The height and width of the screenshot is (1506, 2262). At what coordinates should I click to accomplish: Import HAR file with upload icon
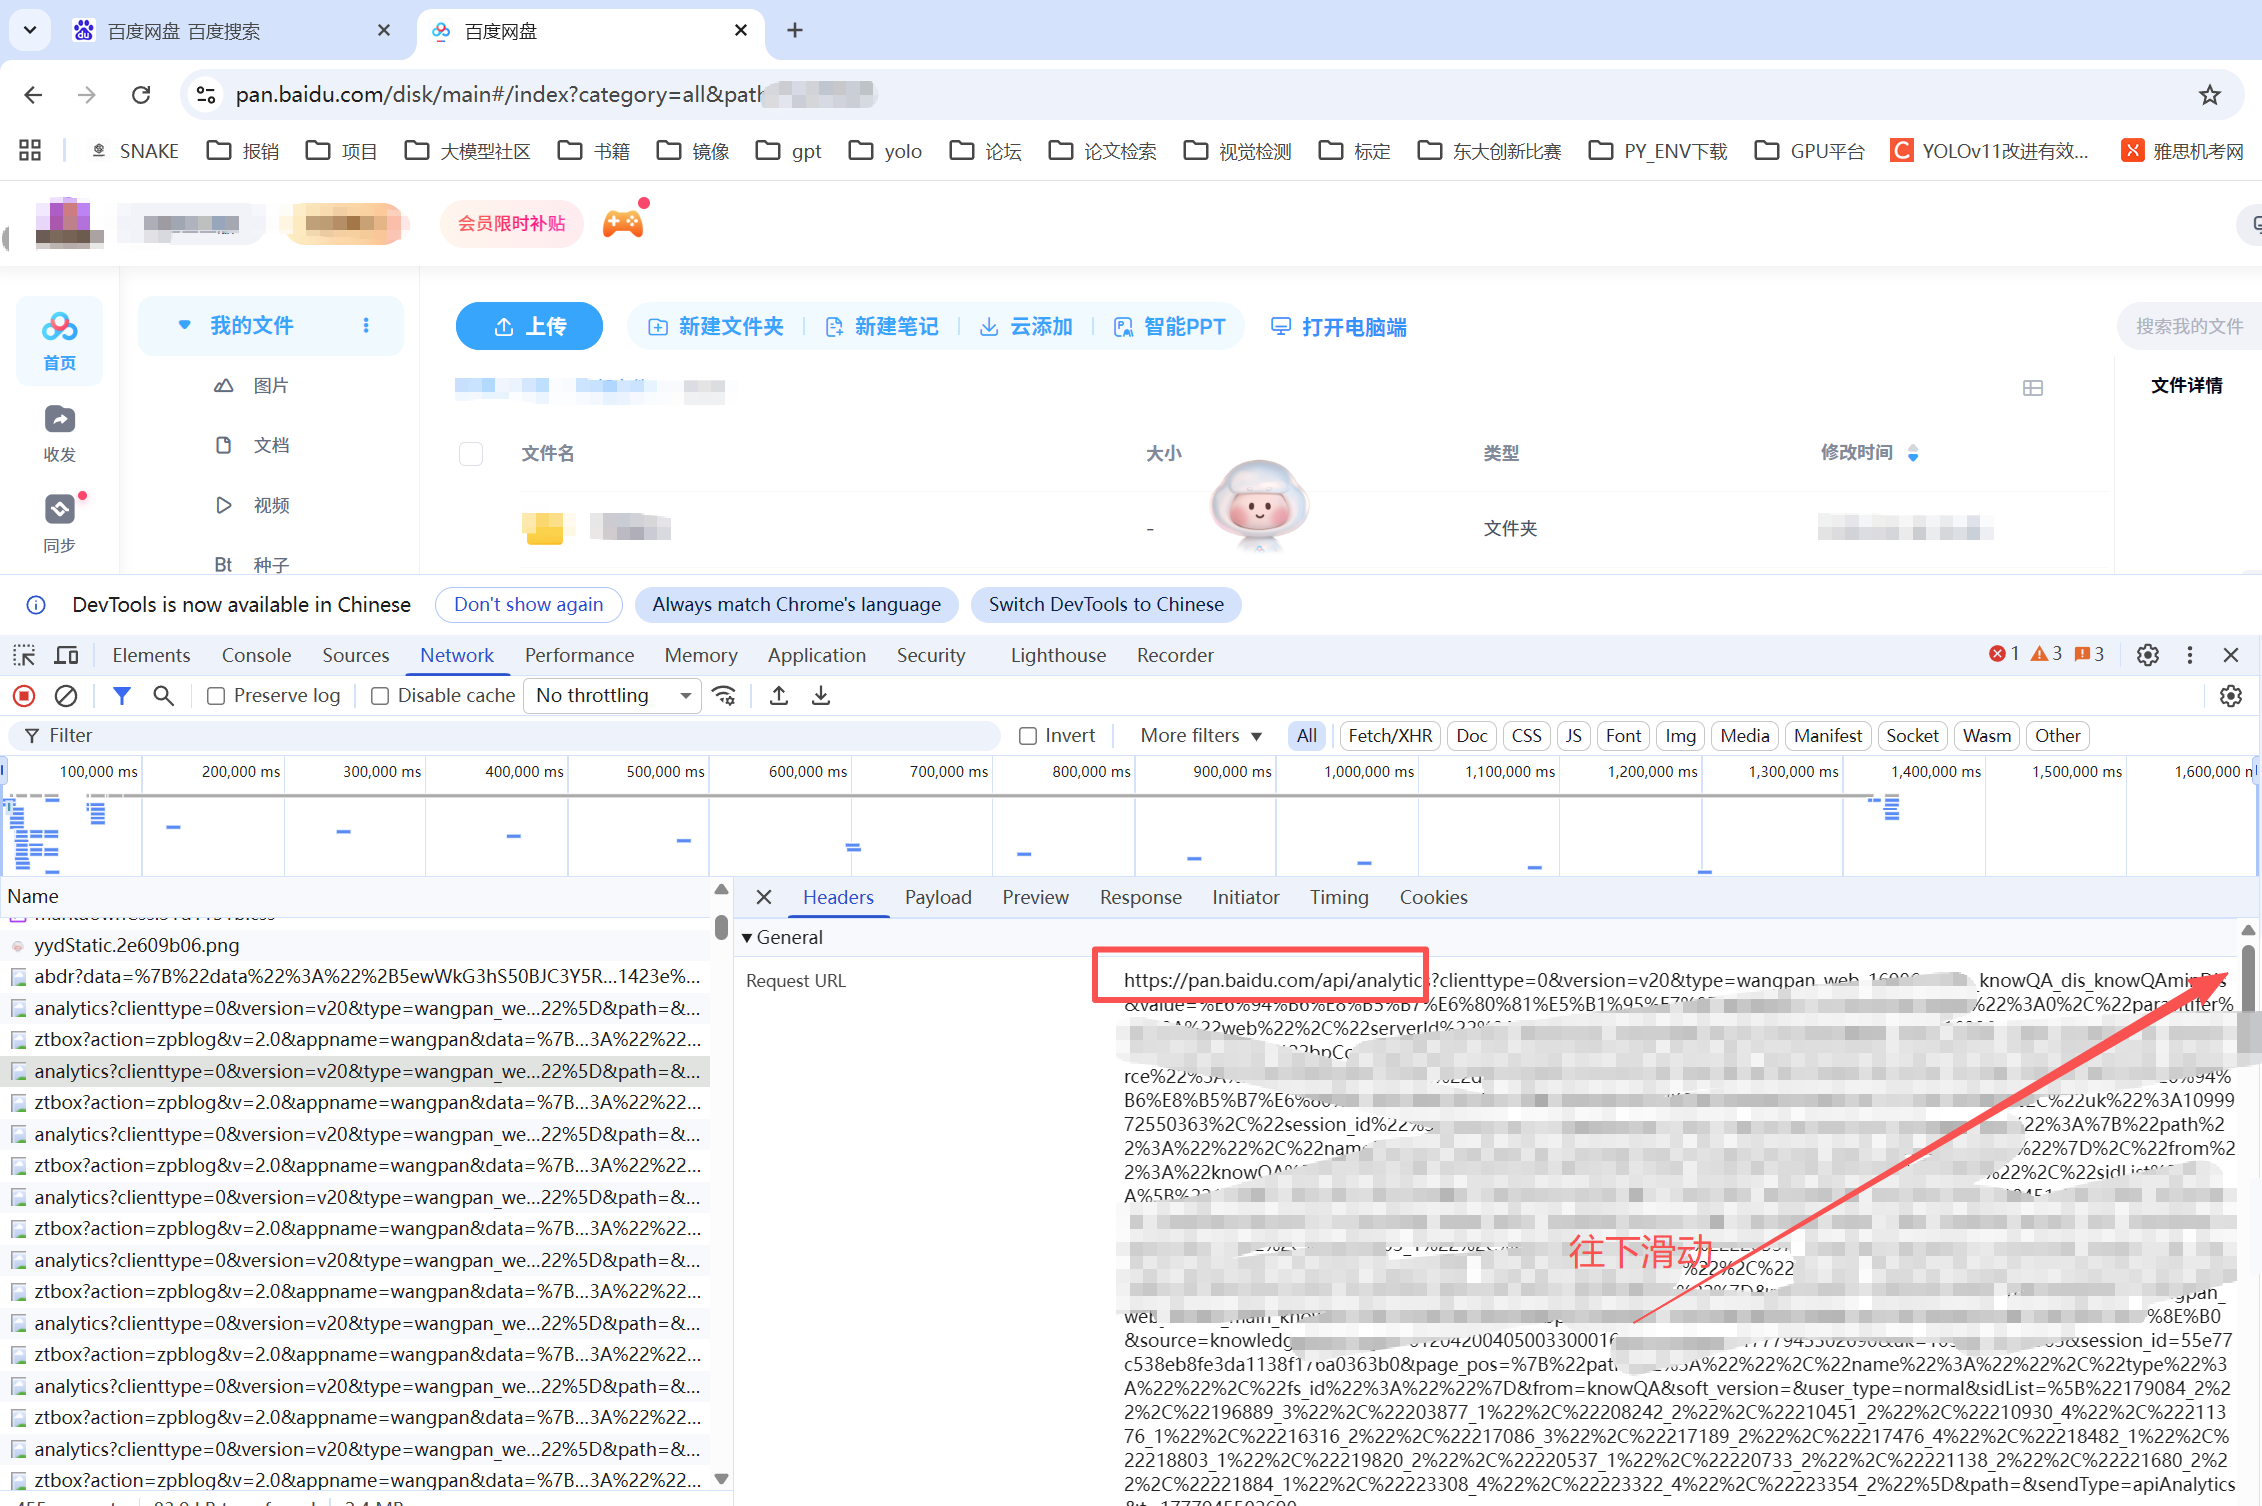point(779,696)
